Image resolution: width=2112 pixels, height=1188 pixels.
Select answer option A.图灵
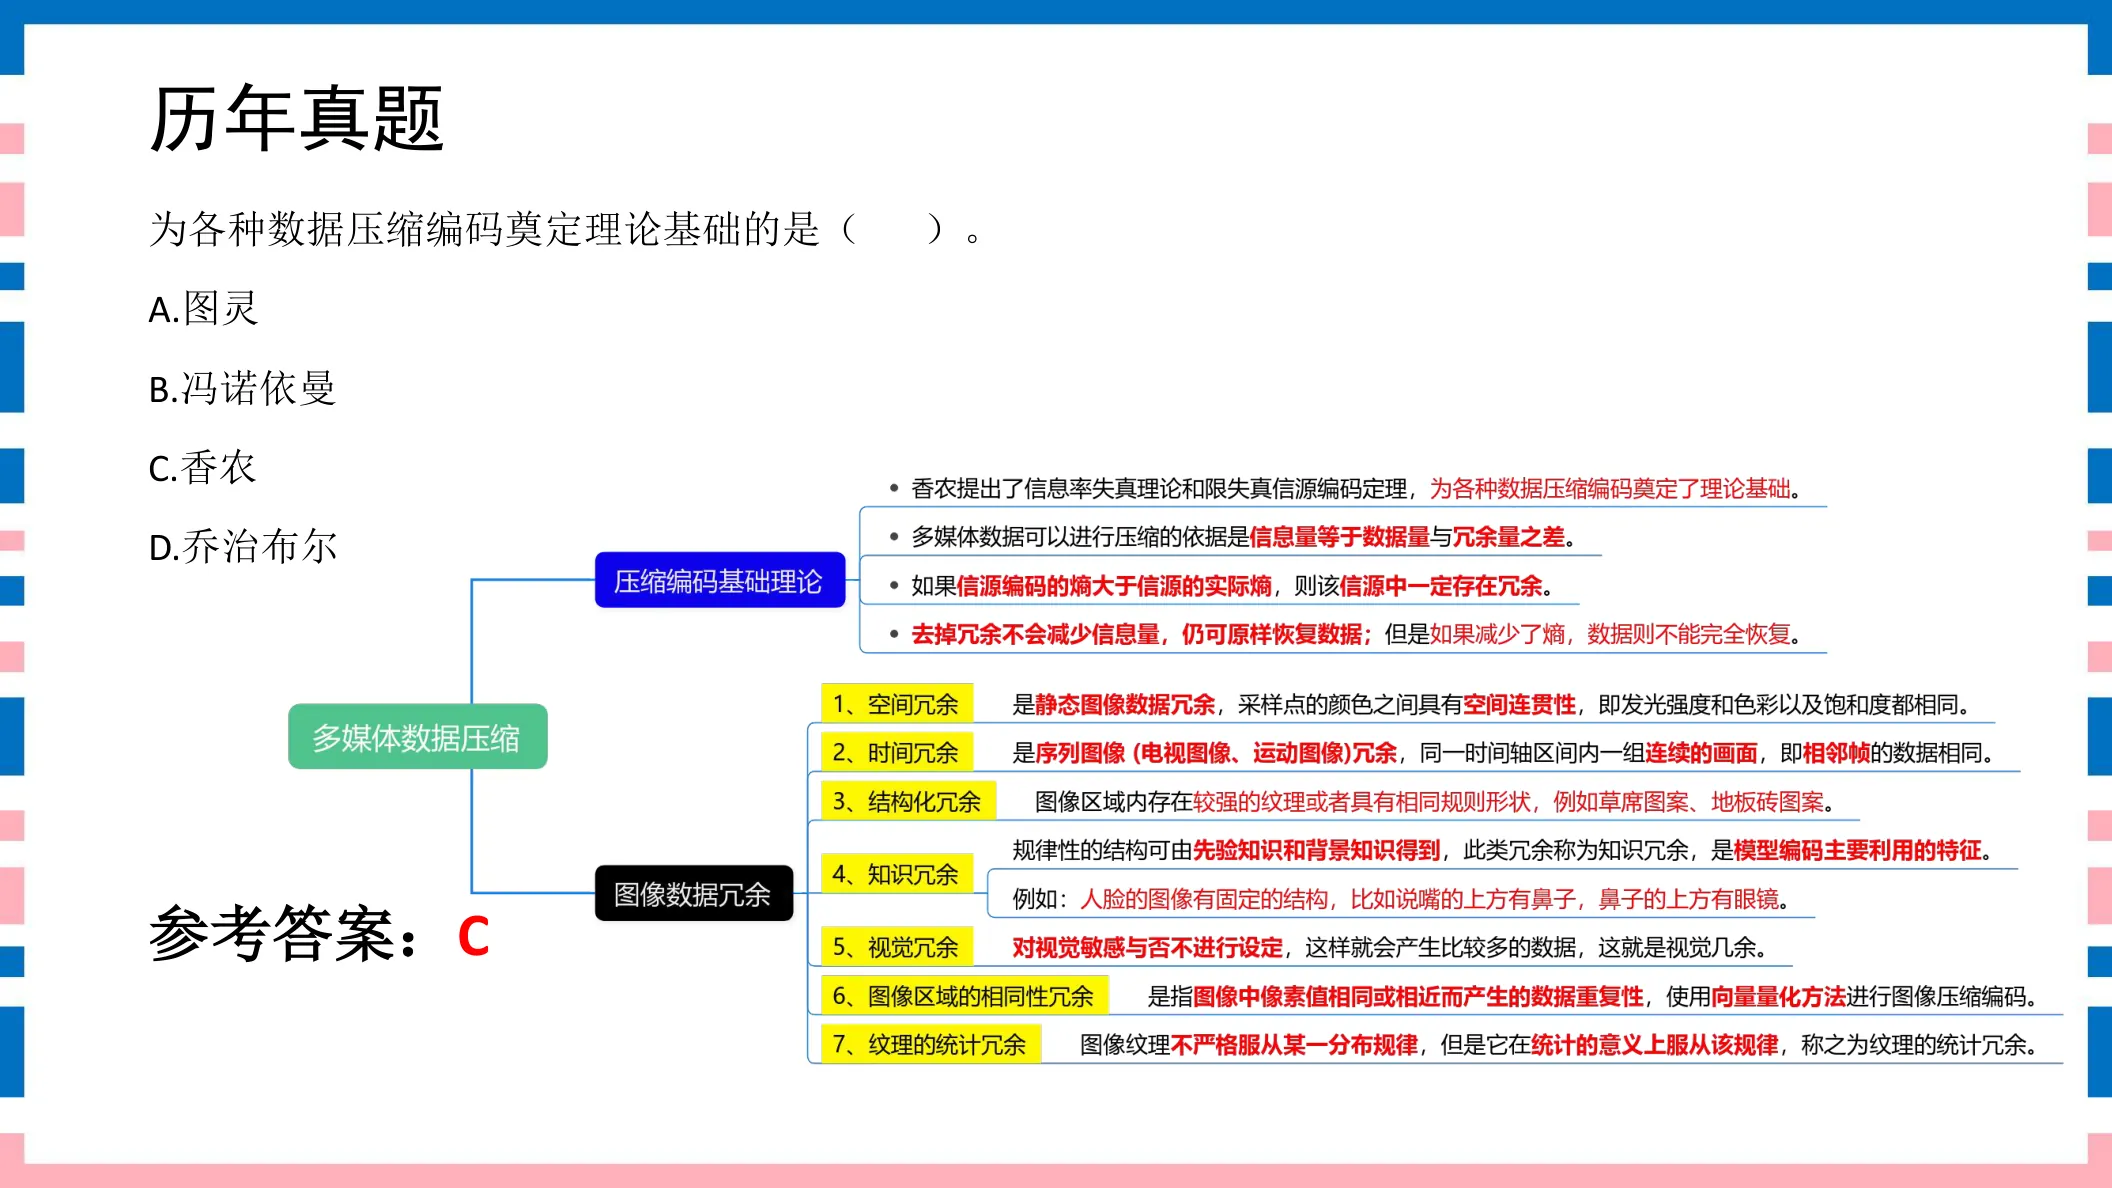point(203,308)
